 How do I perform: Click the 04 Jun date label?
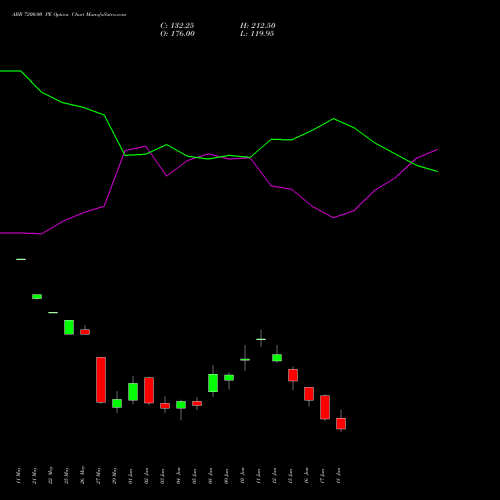point(179,476)
